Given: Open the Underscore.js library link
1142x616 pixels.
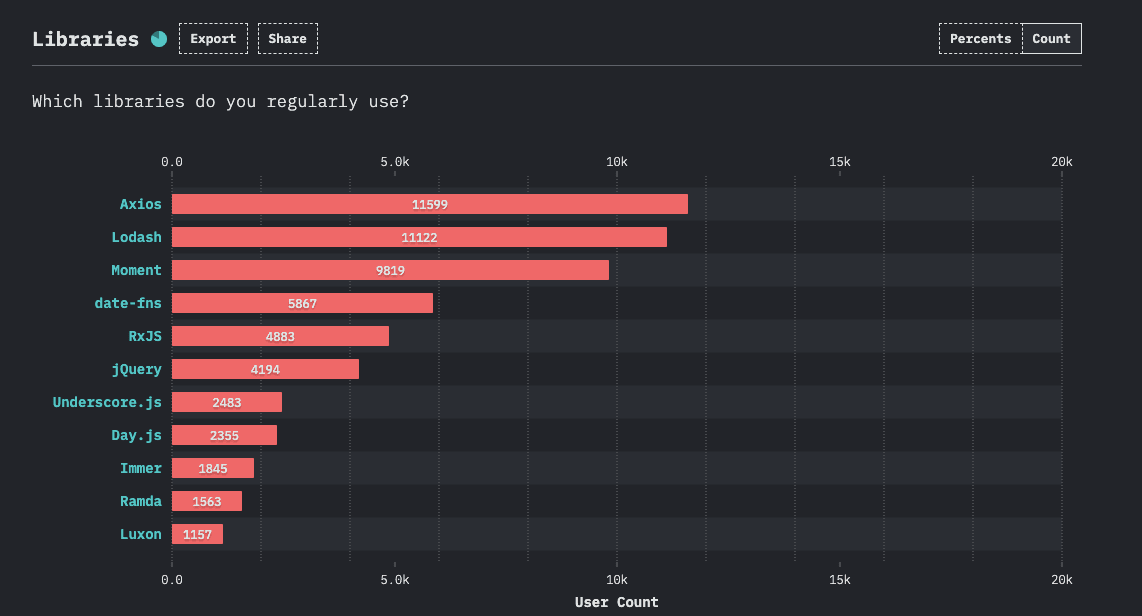Looking at the screenshot, I should click(107, 402).
